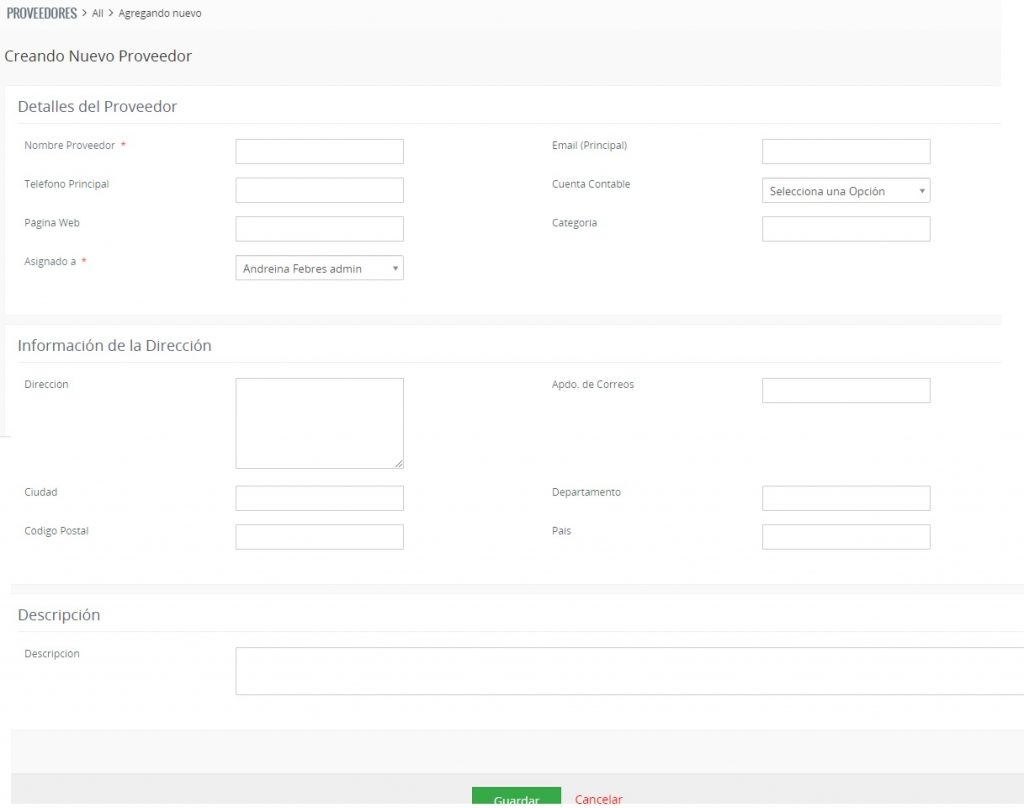
Task: Click the Descripcion text area
Action: (630, 671)
